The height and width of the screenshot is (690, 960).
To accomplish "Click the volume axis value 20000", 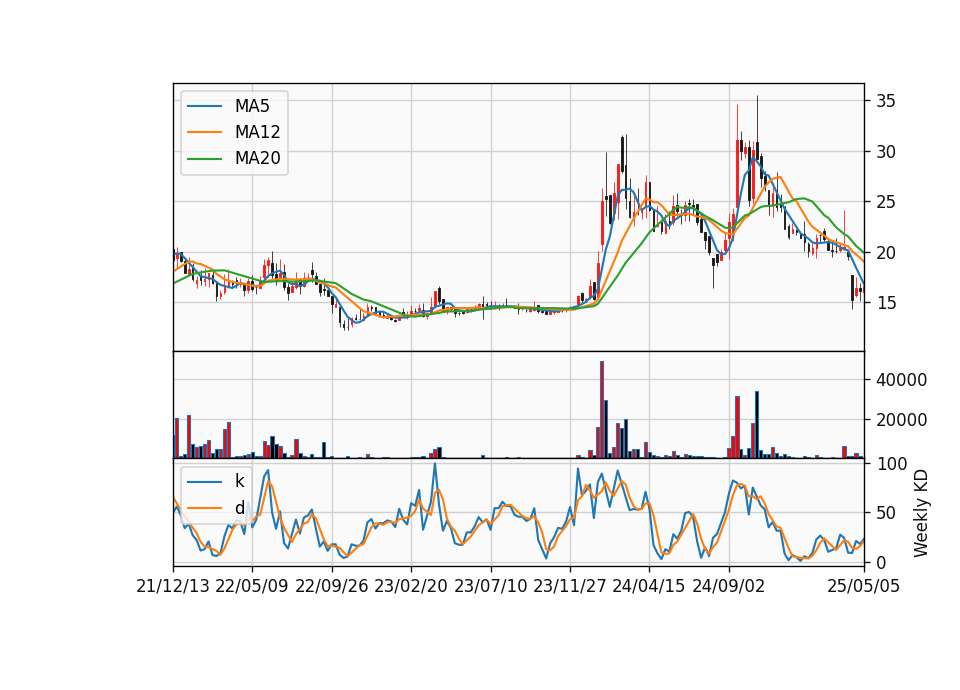I will (x=901, y=420).
